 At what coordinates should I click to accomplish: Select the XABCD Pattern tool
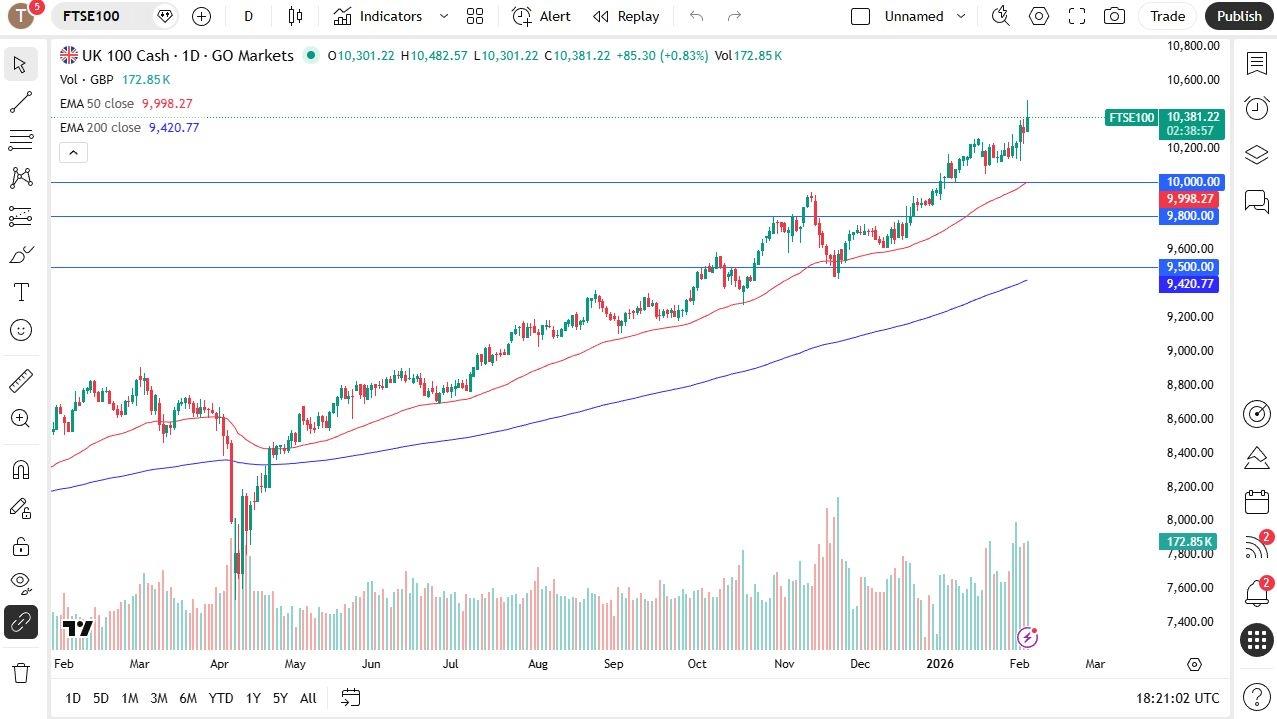22,177
